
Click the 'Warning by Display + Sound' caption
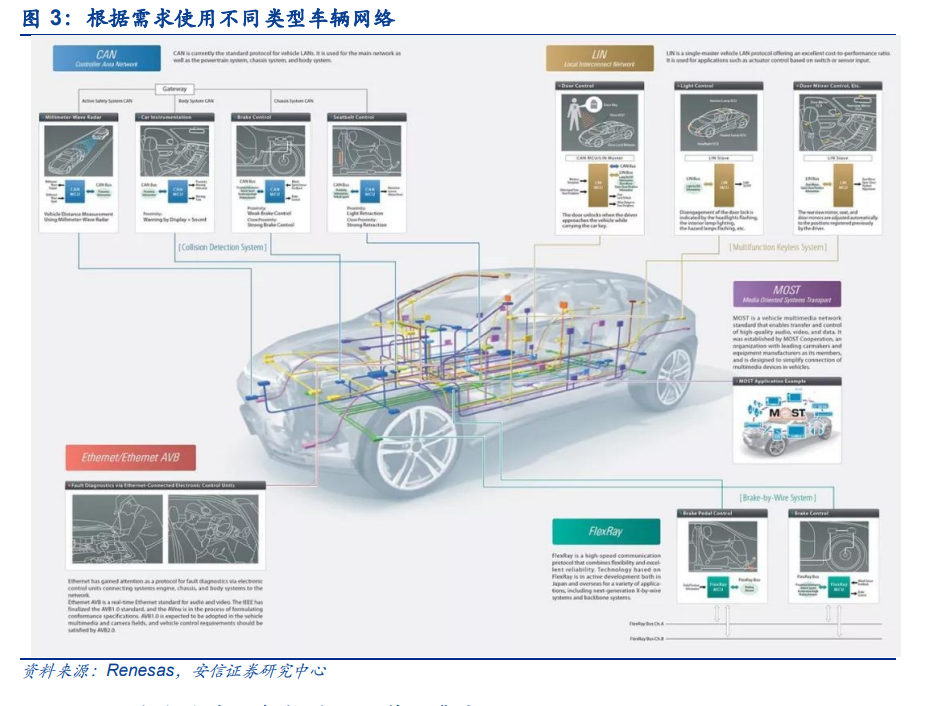coord(175,220)
